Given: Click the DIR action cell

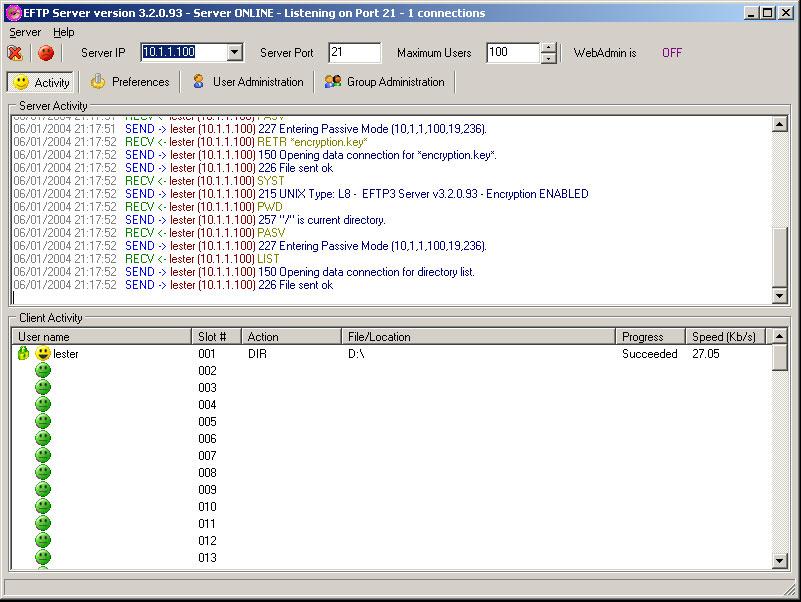Looking at the screenshot, I should click(257, 354).
